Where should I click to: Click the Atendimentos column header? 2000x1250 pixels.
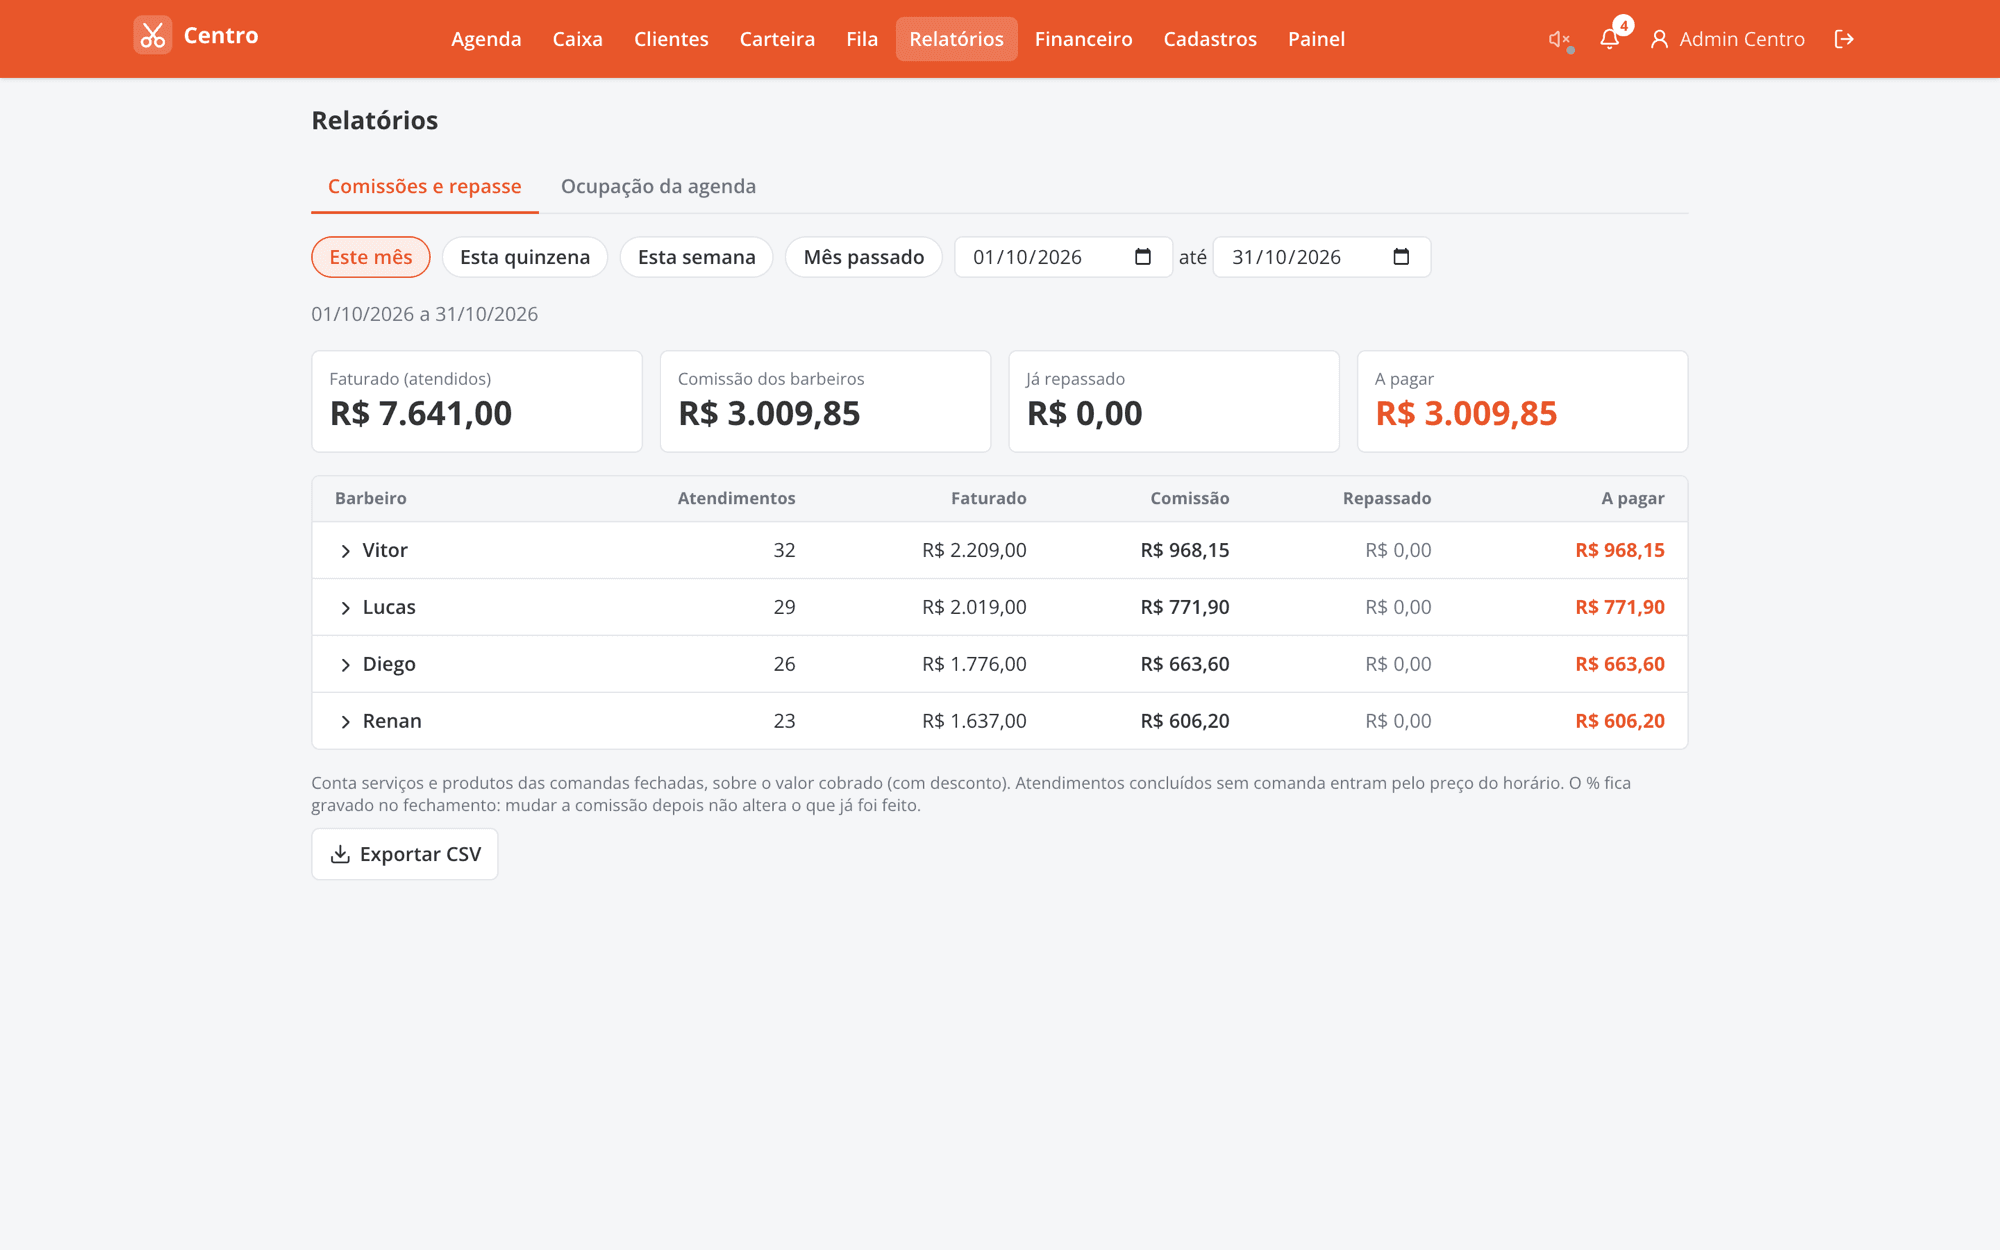(x=736, y=499)
